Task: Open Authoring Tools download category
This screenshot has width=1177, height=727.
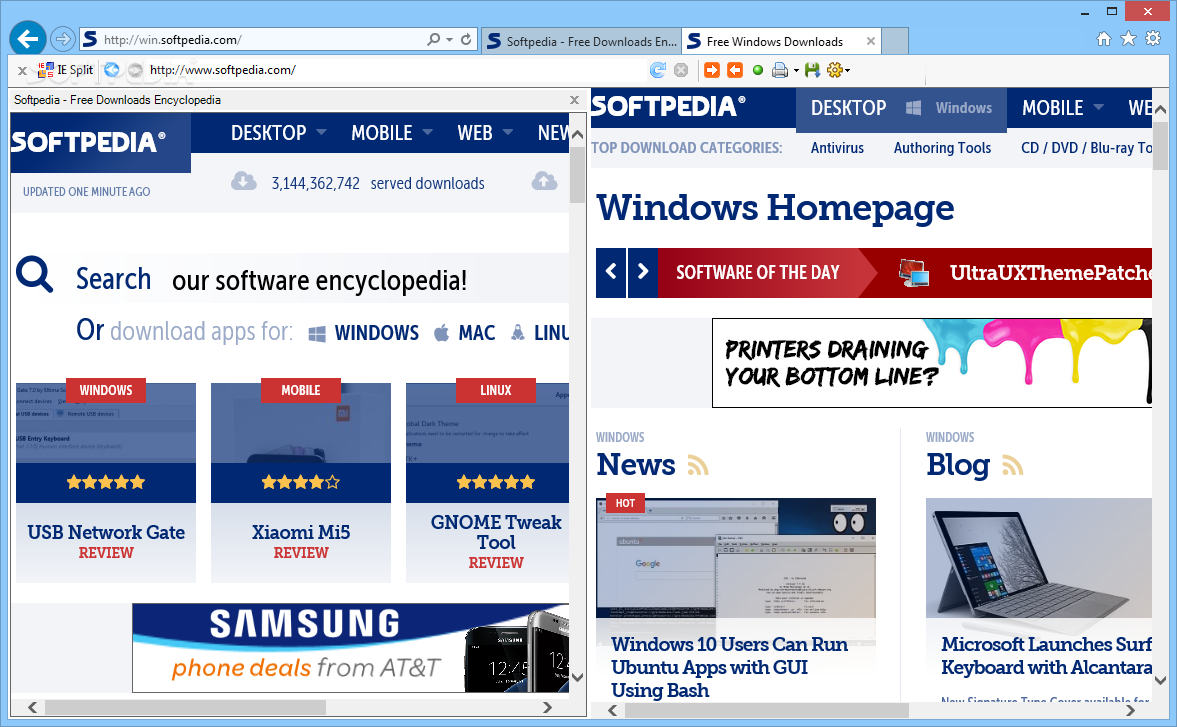Action: pos(942,148)
